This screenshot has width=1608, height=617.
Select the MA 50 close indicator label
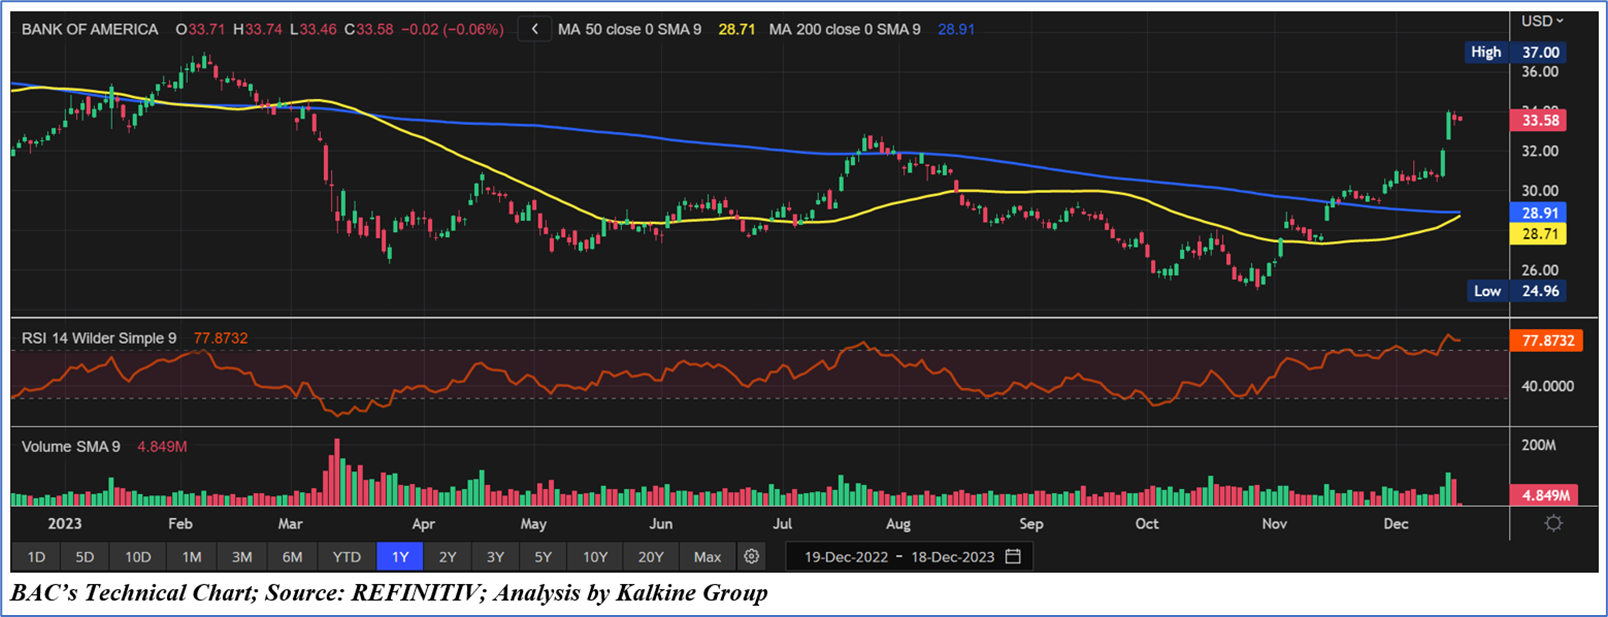630,29
